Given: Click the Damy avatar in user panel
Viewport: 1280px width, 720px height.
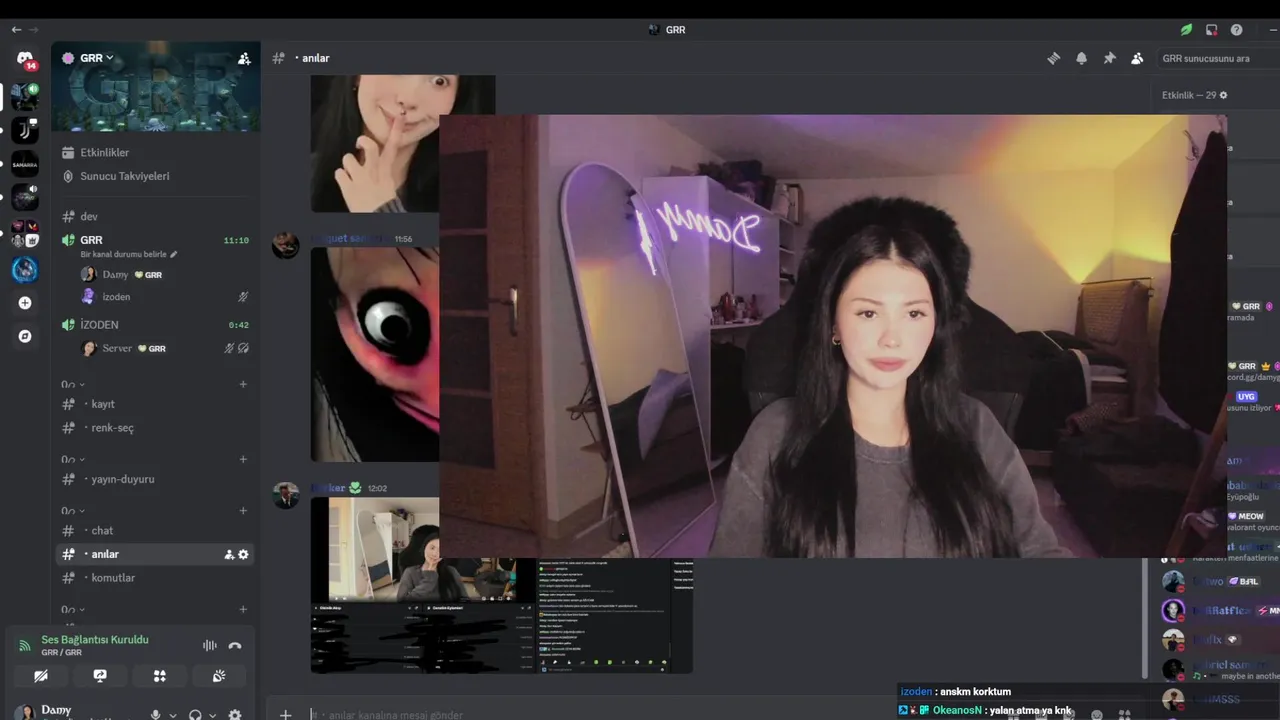Looking at the screenshot, I should [x=24, y=713].
